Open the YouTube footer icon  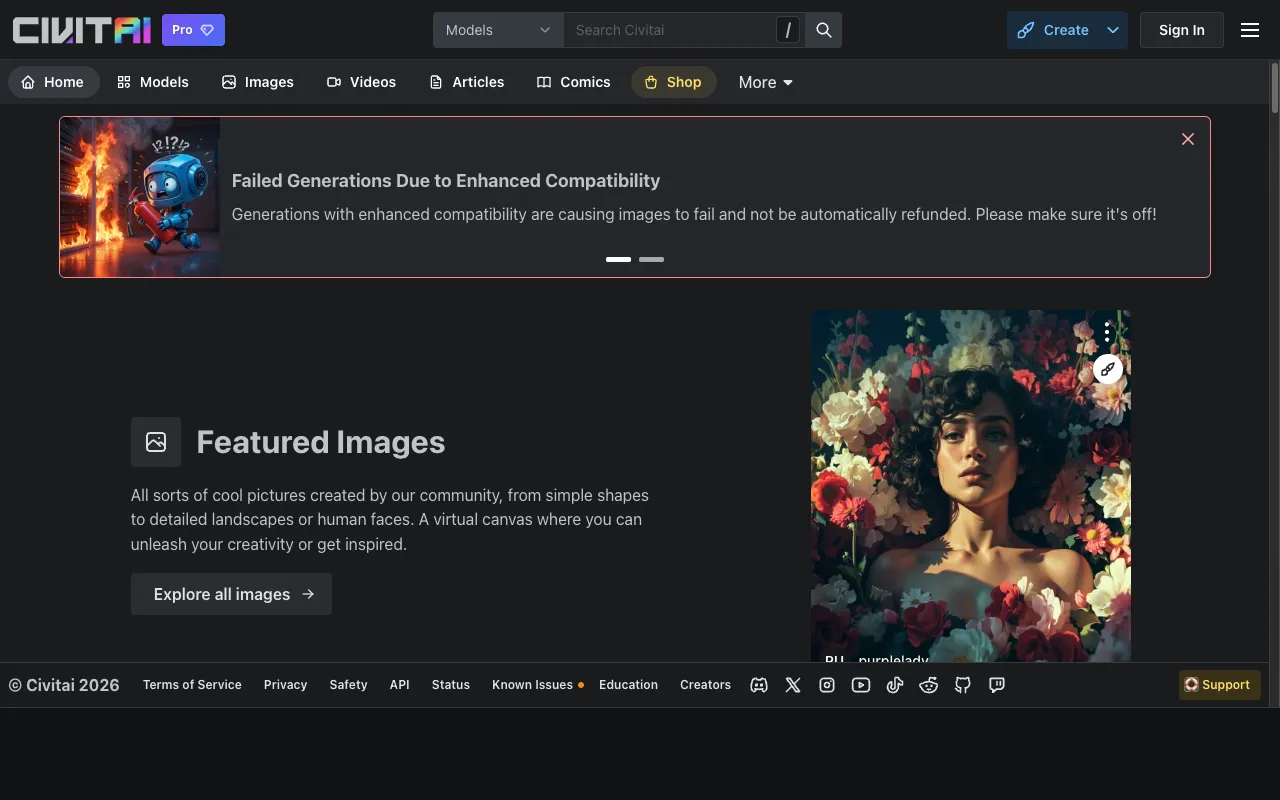(861, 685)
